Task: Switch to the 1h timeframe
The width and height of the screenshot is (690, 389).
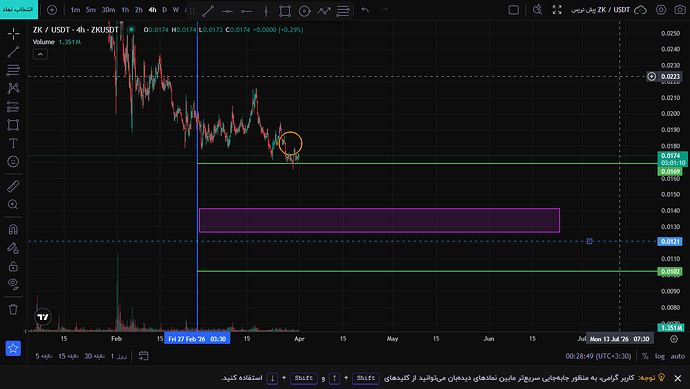Action: [125, 10]
